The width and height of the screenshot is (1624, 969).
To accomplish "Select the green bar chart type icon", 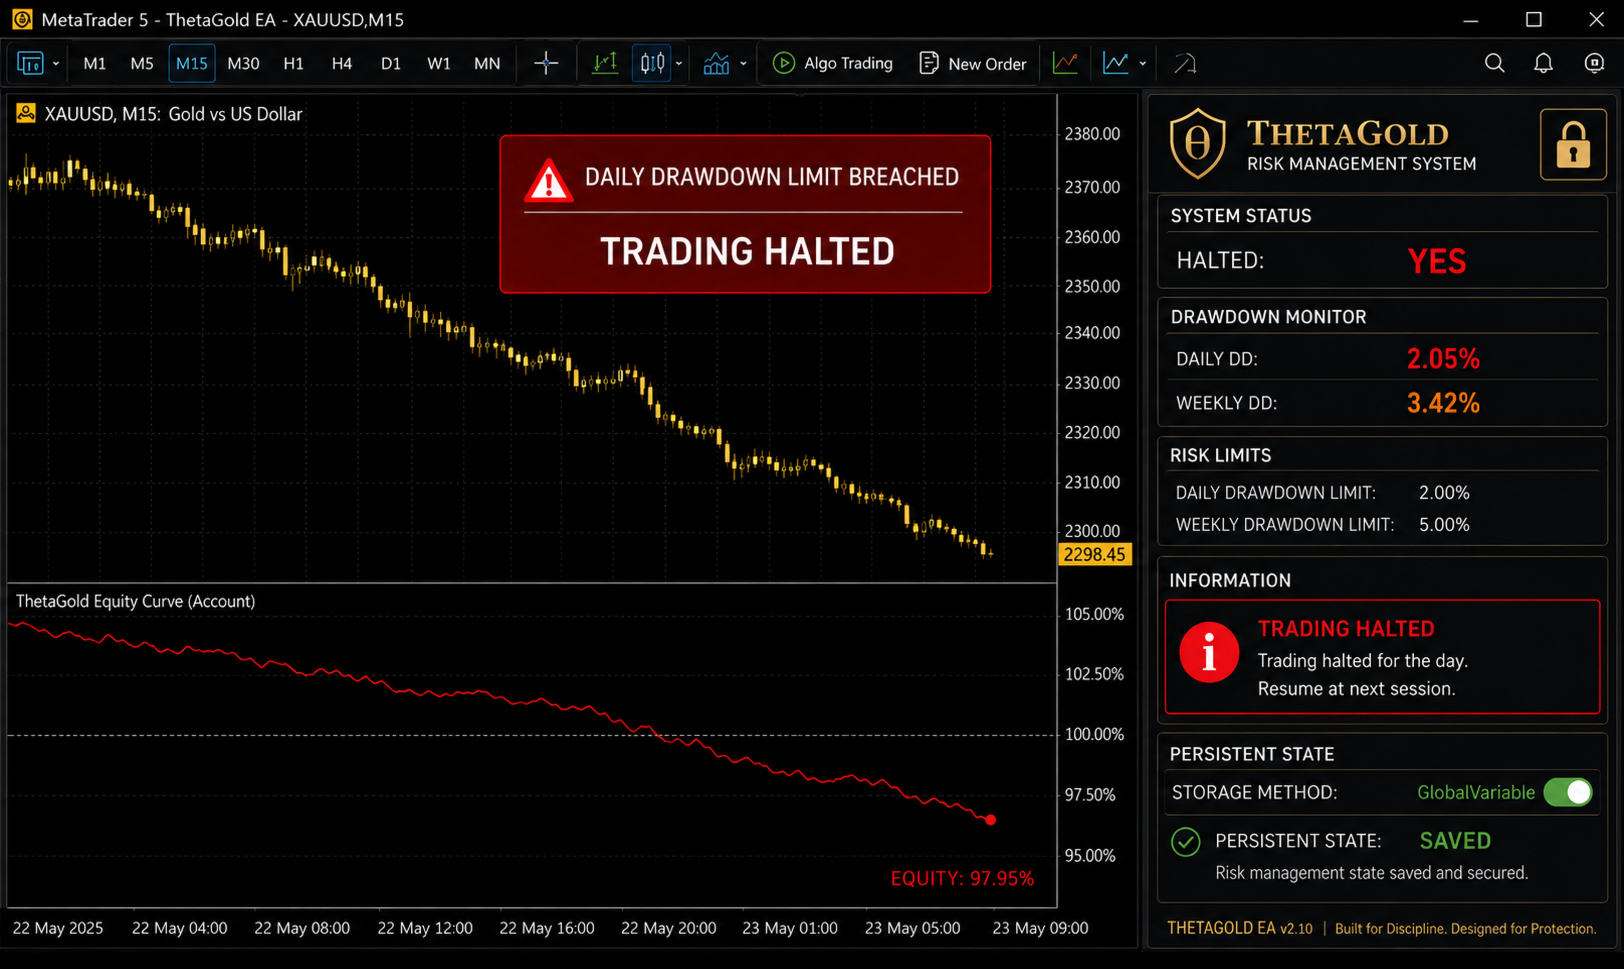I will click(605, 64).
